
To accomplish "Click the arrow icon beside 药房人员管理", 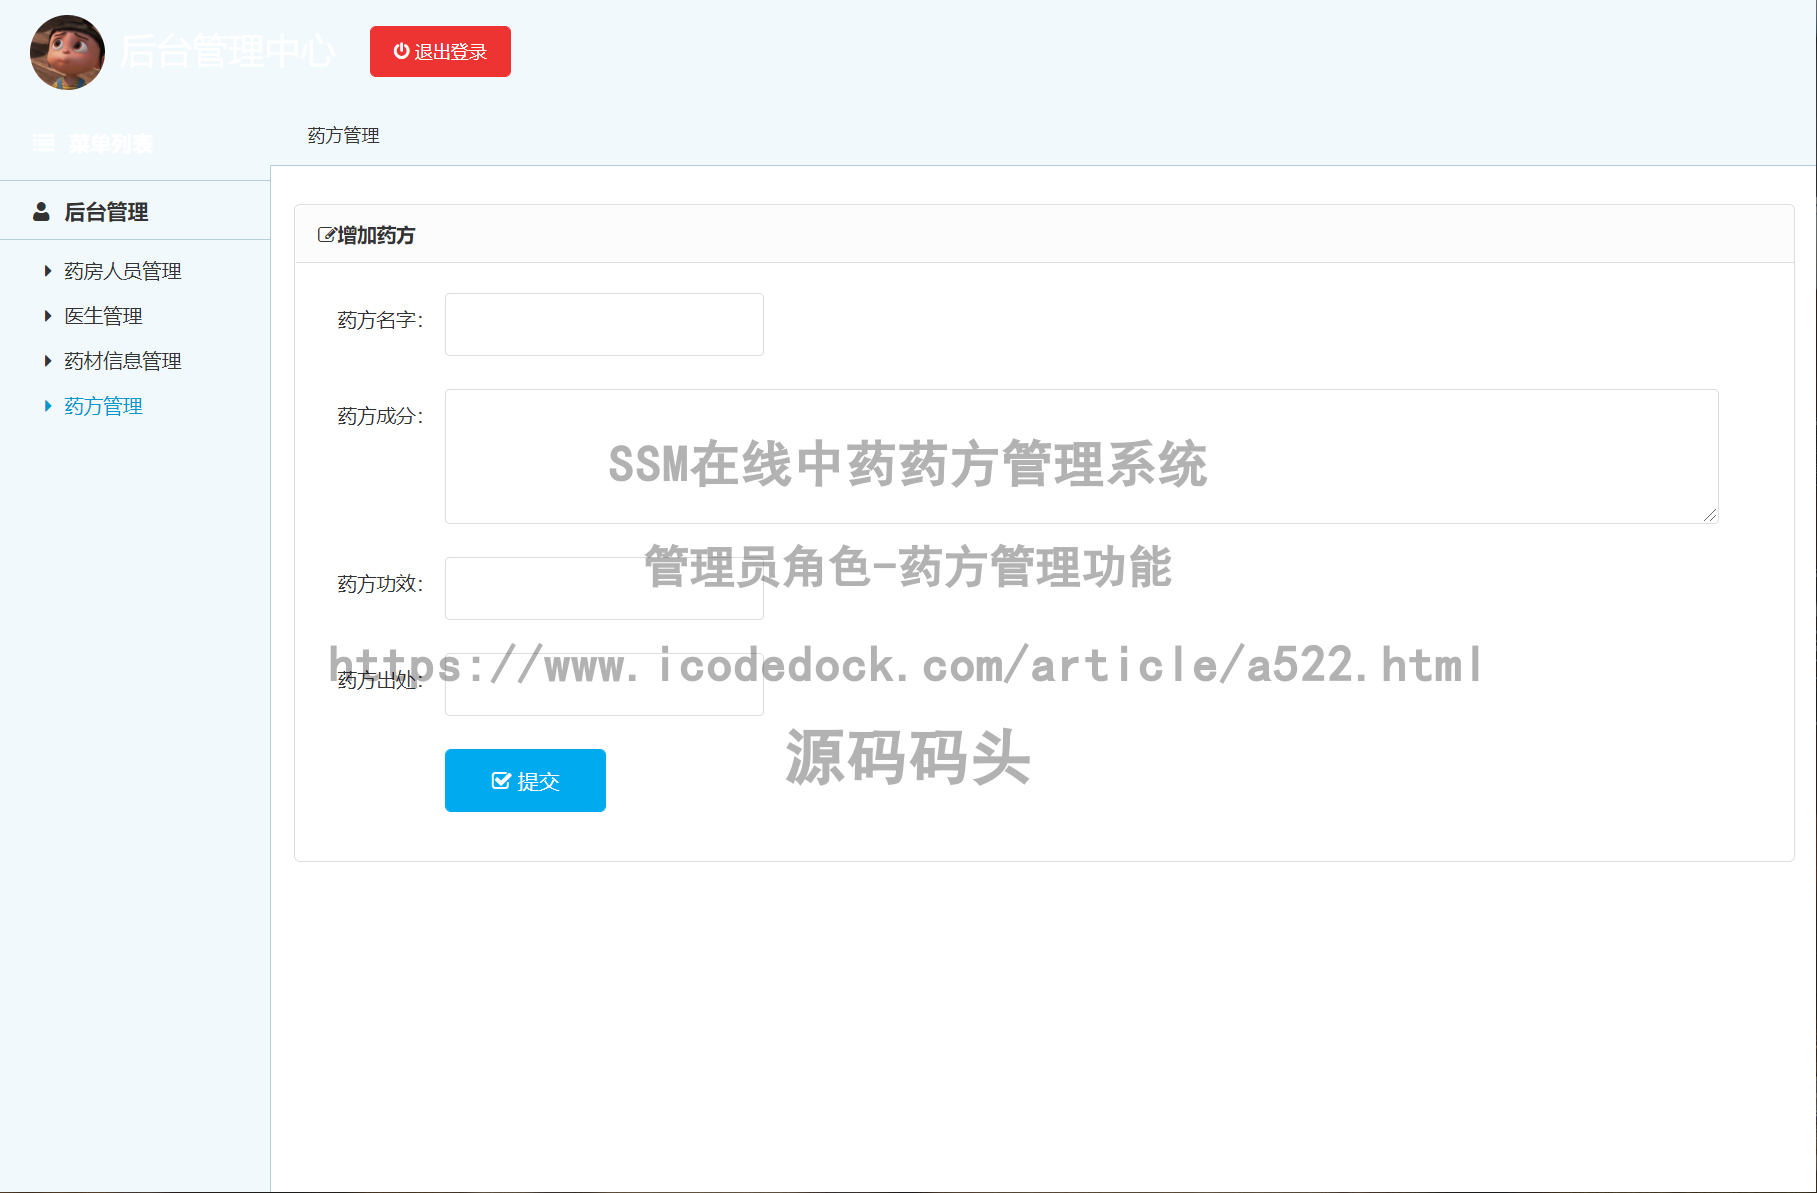I will [47, 270].
